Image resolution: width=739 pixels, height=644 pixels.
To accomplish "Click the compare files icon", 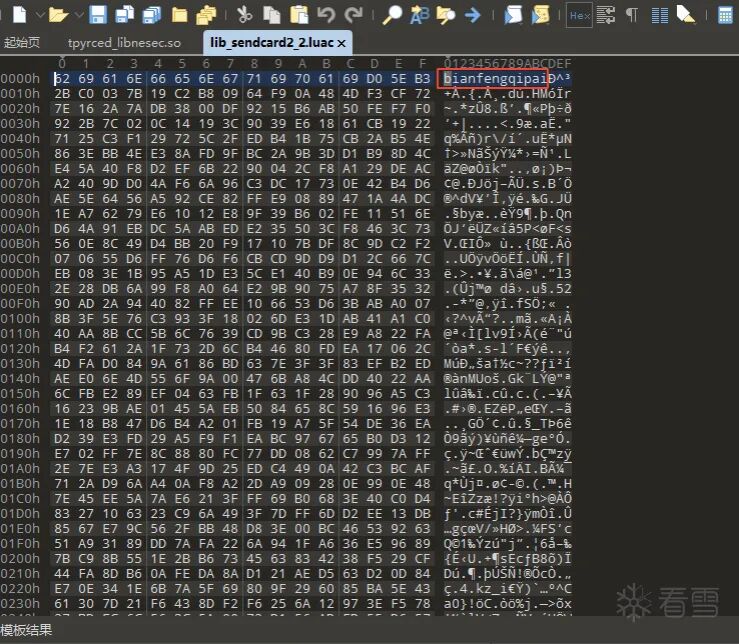I will pos(606,15).
